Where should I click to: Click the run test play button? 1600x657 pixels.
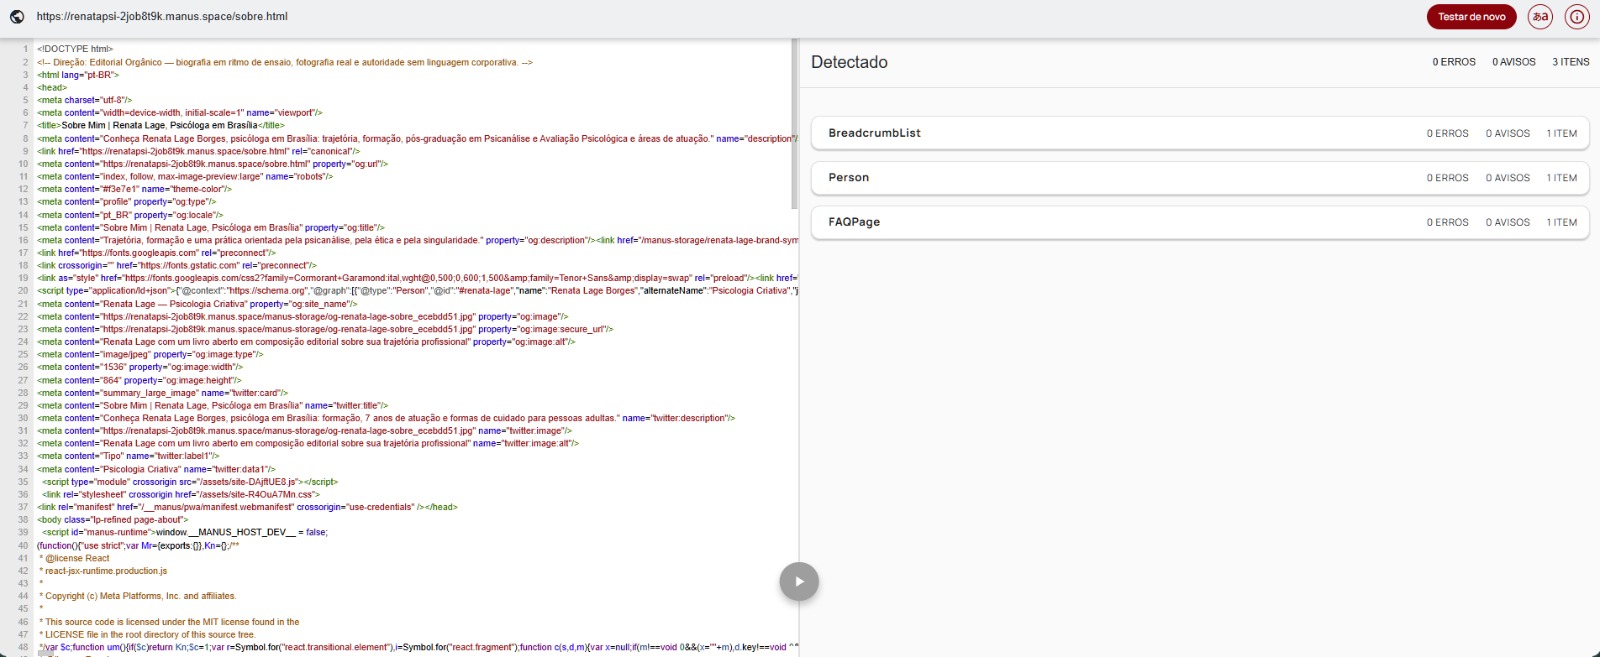799,581
